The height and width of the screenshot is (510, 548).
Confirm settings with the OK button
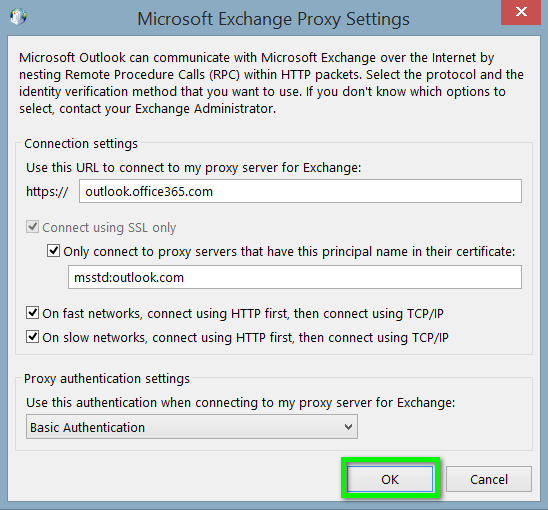390,479
